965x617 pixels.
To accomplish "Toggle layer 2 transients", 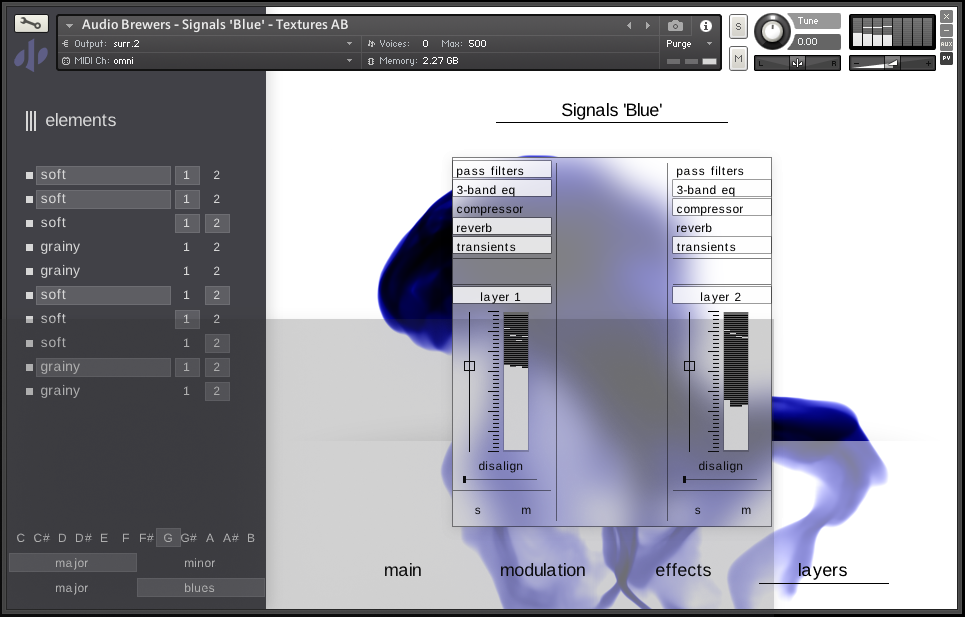I will pos(722,247).
